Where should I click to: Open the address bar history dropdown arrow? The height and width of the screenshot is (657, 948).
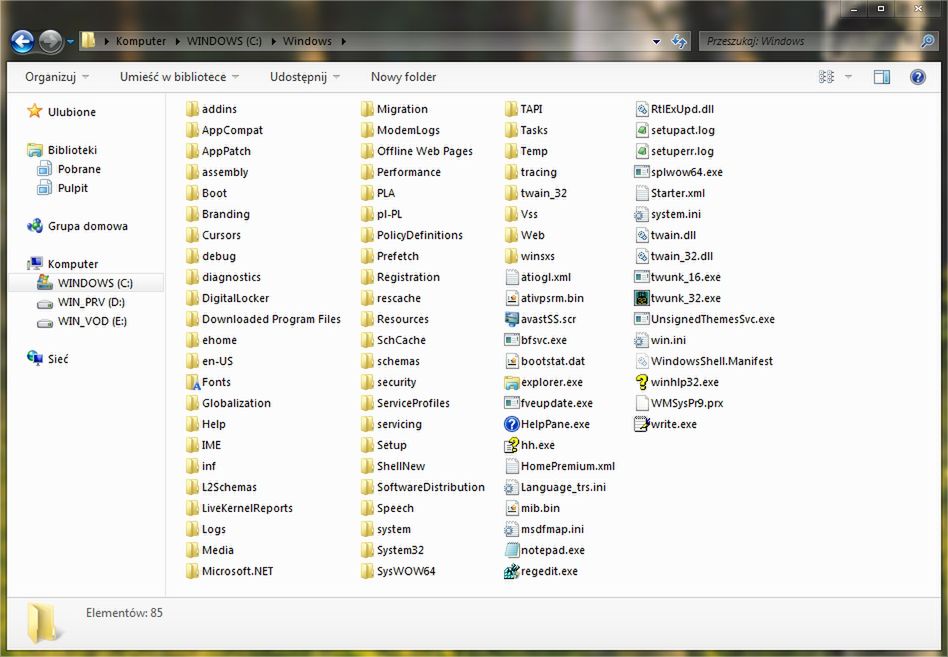[x=657, y=42]
